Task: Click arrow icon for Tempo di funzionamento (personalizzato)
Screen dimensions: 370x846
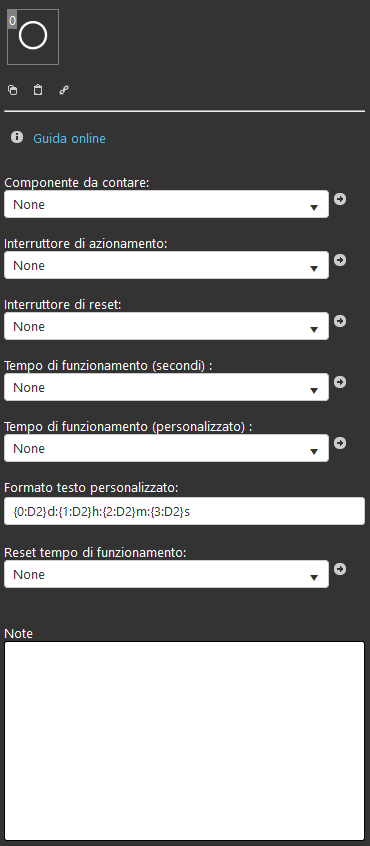Action: (340, 443)
